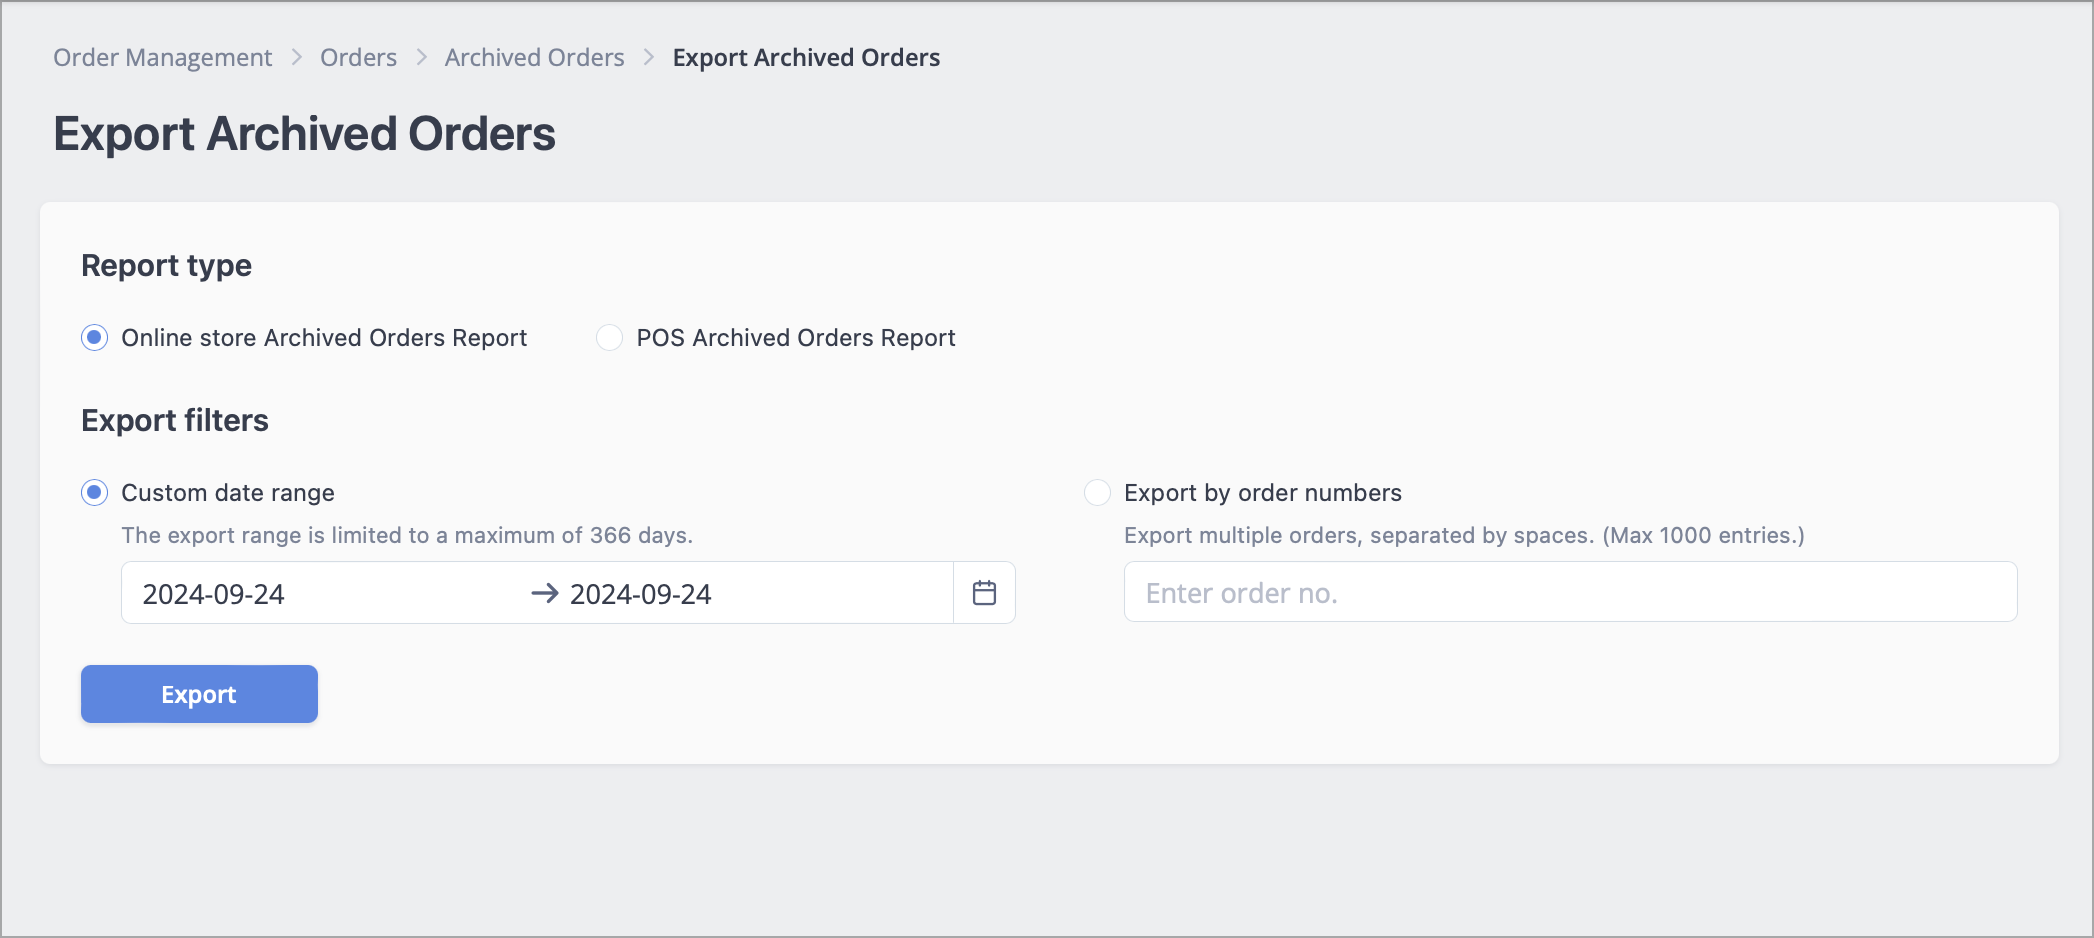Select Online store Archived Orders Report radio
2094x938 pixels.
(x=95, y=338)
